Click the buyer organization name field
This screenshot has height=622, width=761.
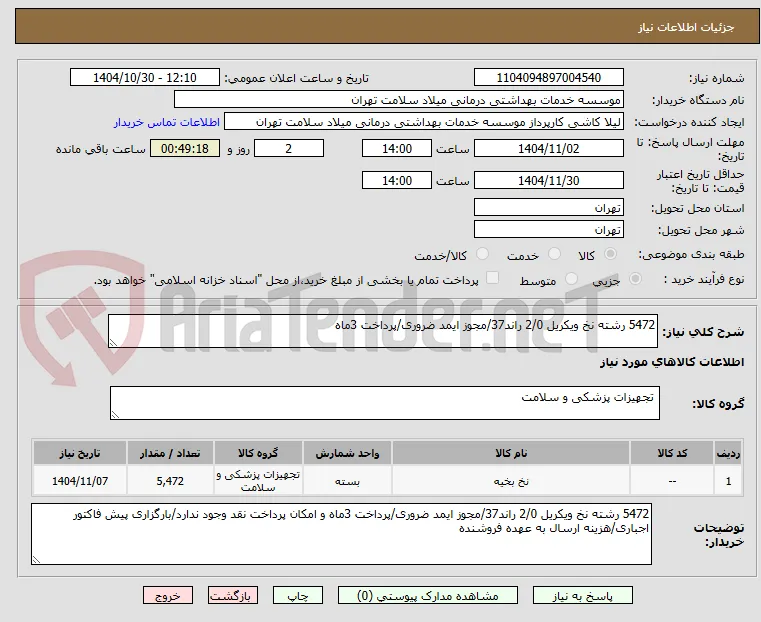coord(398,99)
